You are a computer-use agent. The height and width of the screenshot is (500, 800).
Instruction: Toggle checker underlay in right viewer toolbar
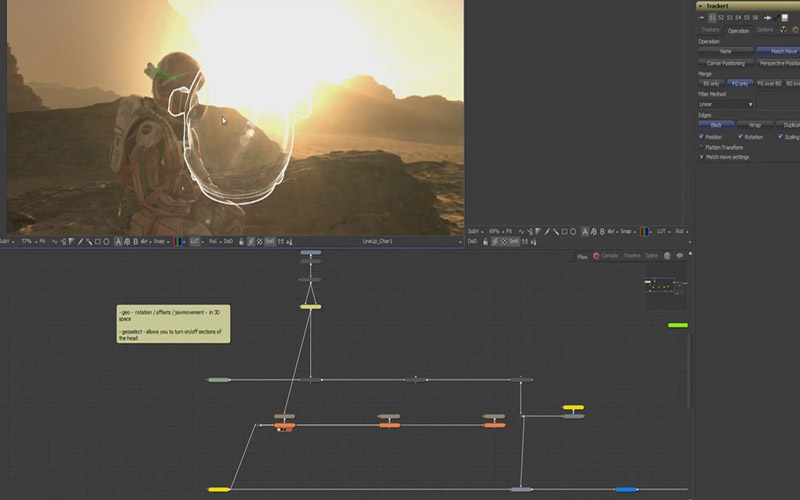(504, 242)
